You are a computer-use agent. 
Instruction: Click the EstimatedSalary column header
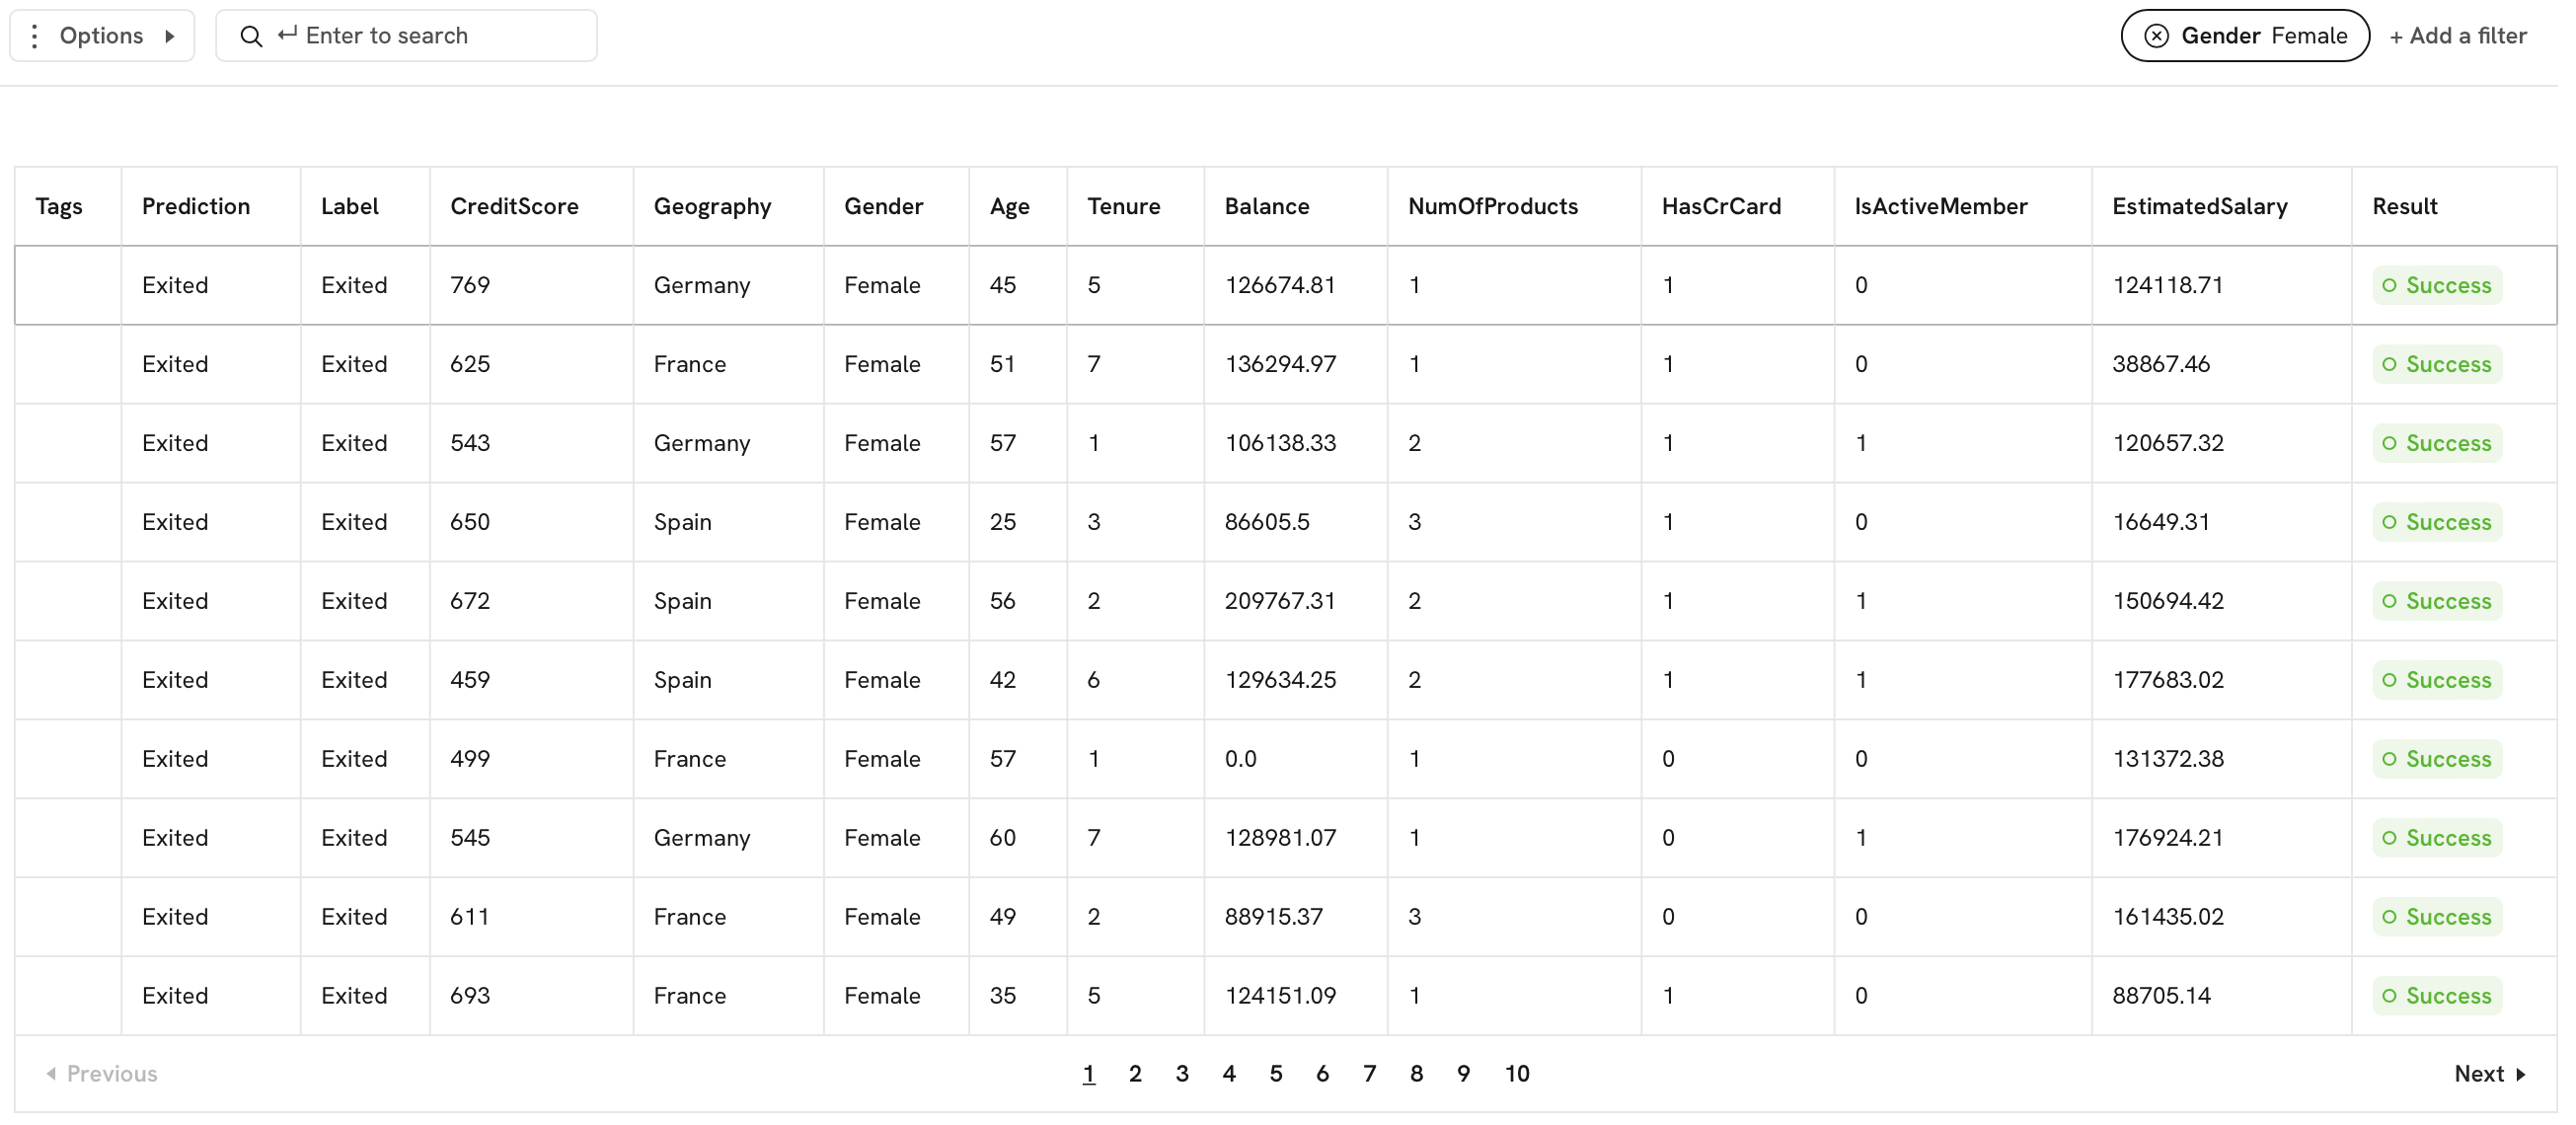point(2199,206)
